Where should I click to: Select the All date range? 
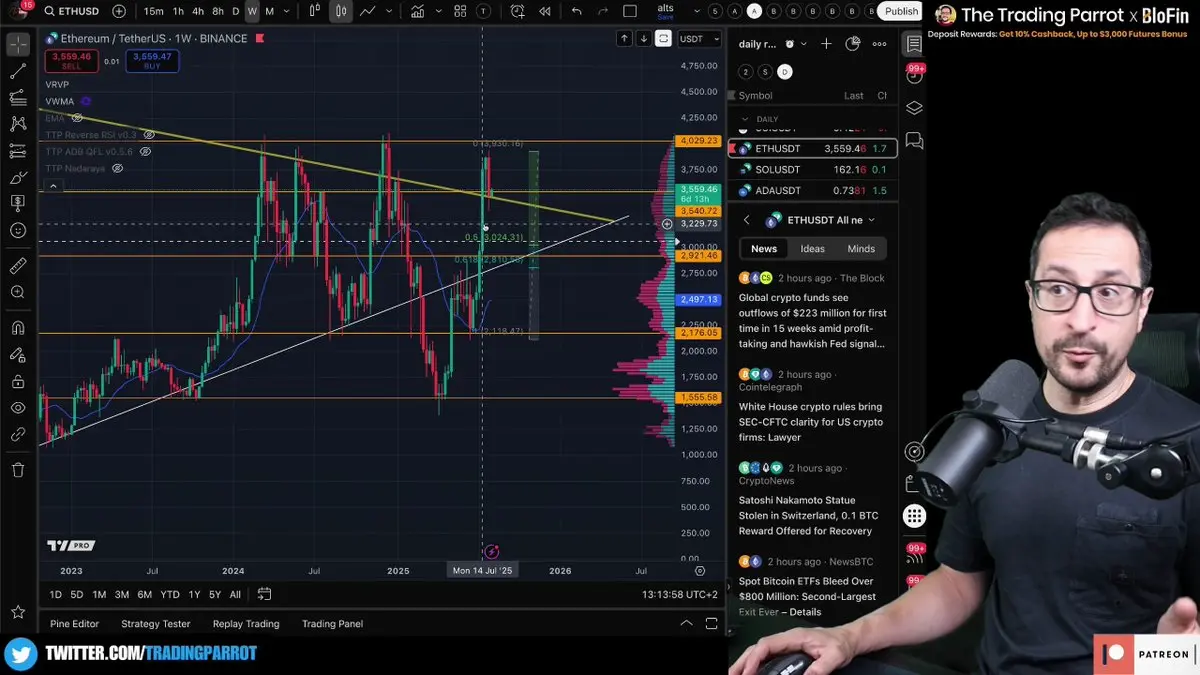click(x=235, y=594)
